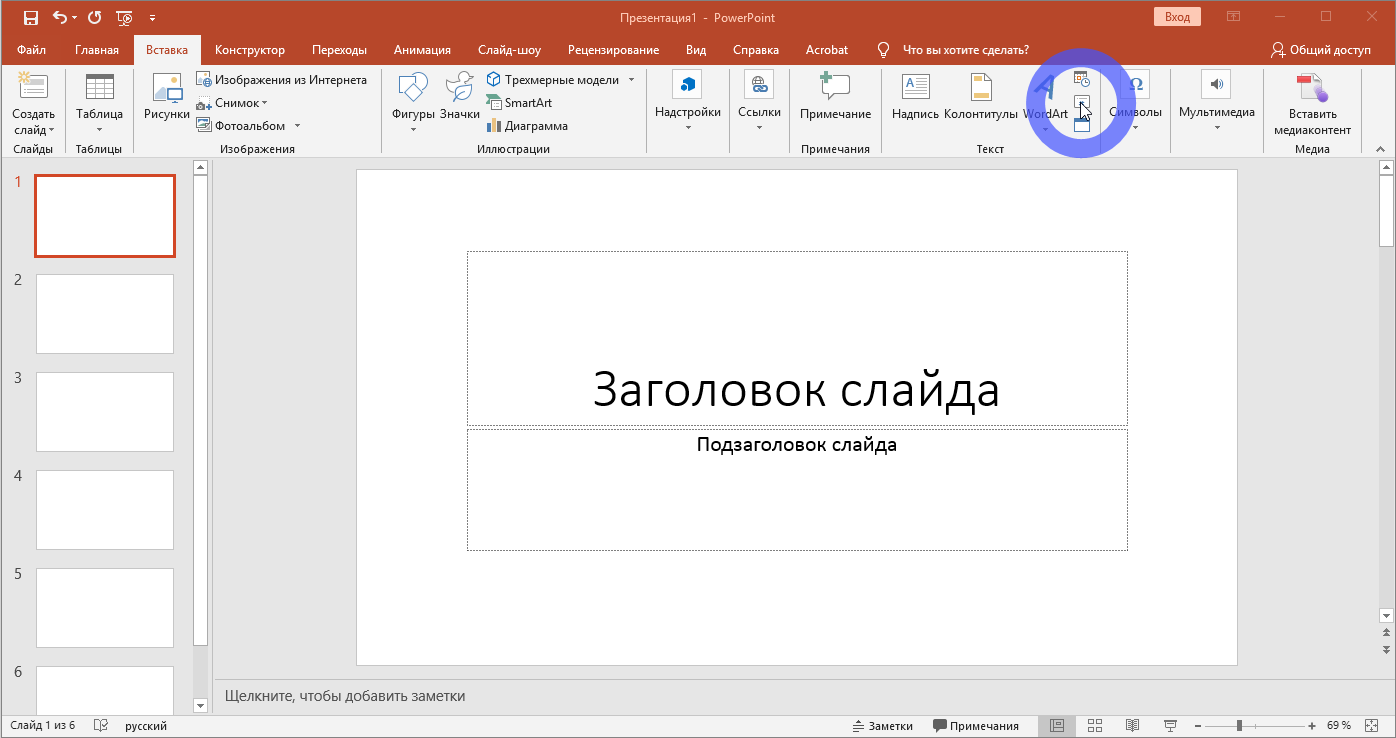This screenshot has height=738, width=1396.
Task: Insert a Надпись text box
Action: [x=915, y=97]
